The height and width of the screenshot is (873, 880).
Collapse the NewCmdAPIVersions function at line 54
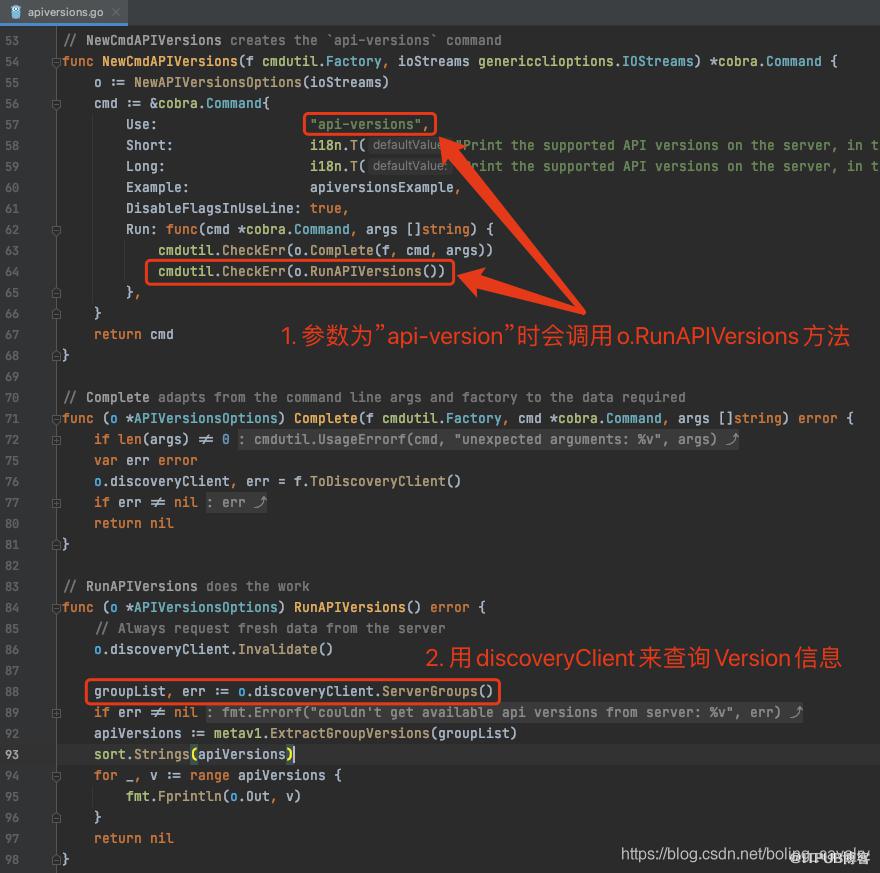[56, 62]
